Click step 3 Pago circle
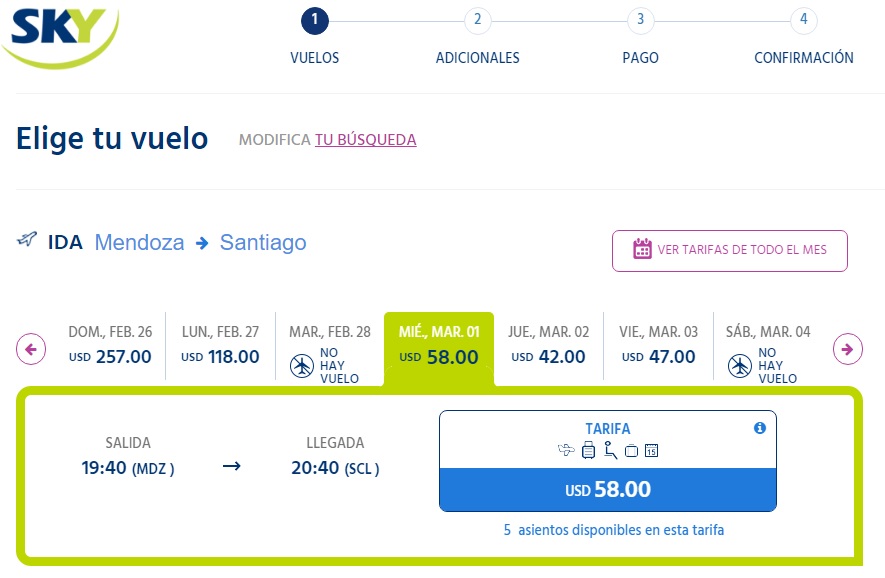This screenshot has width=885, height=578. (640, 20)
